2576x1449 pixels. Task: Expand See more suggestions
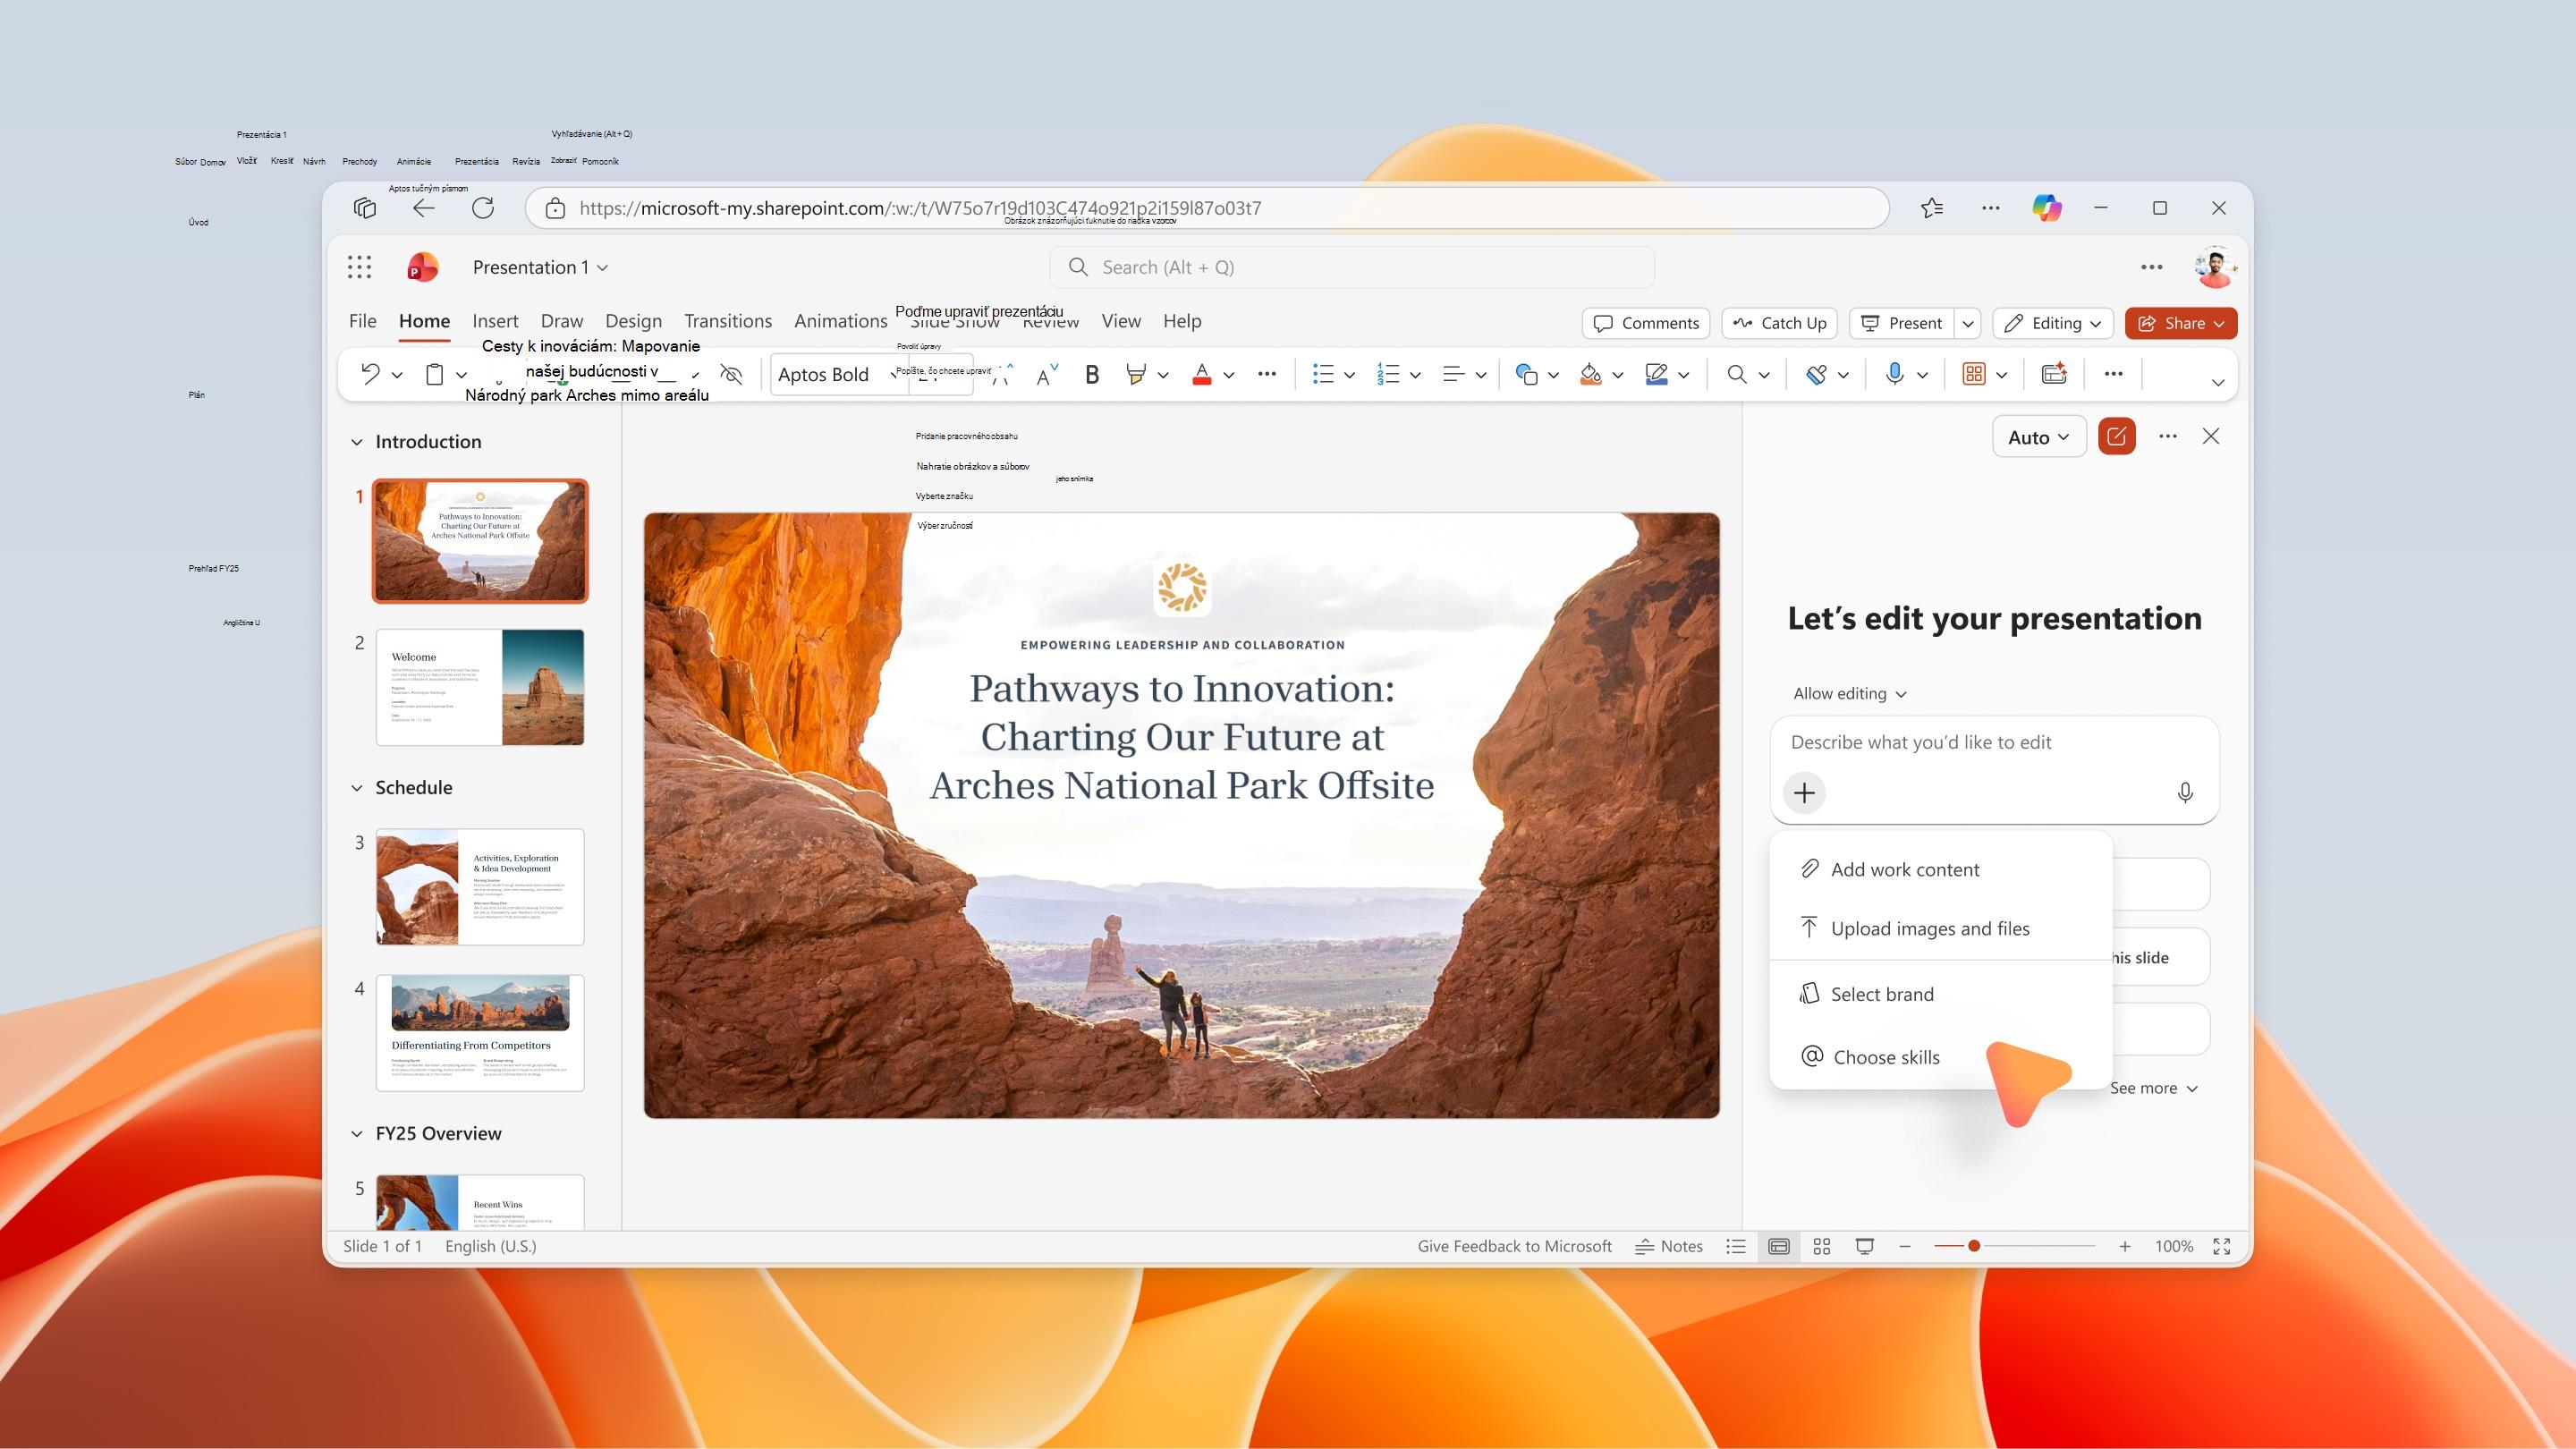pyautogui.click(x=2154, y=1088)
